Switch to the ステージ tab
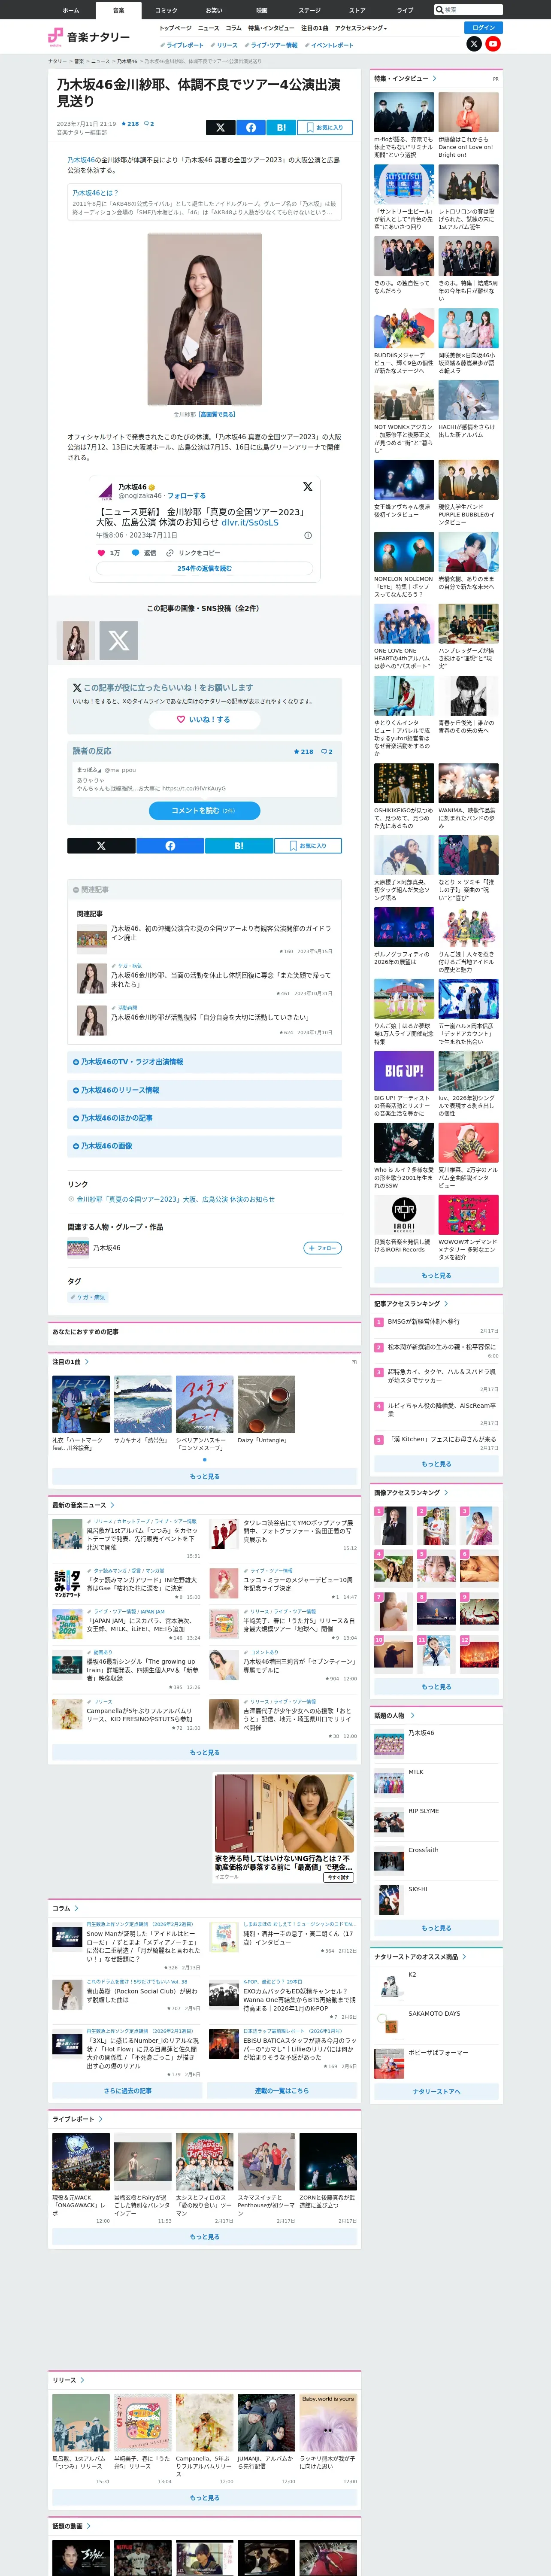 click(310, 10)
